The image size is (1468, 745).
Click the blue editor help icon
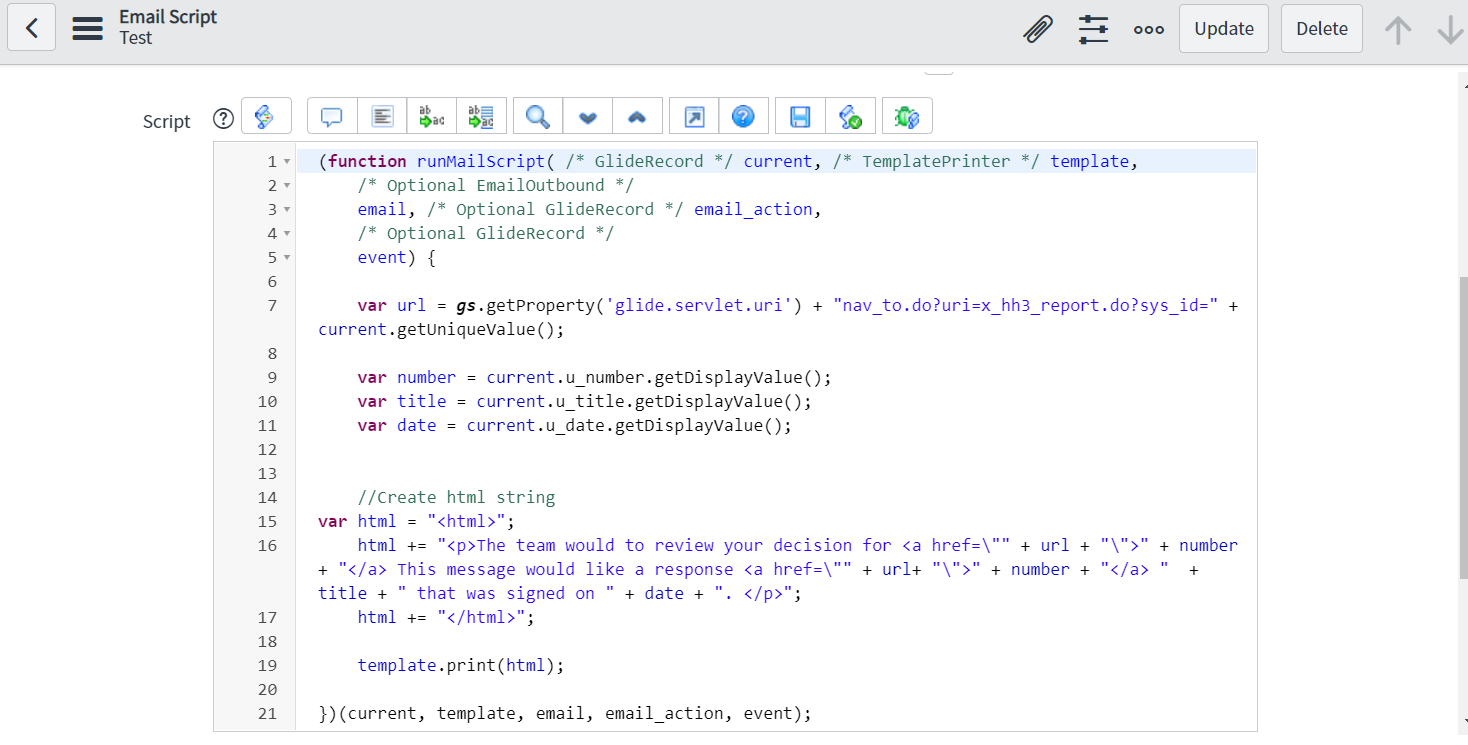tap(743, 117)
